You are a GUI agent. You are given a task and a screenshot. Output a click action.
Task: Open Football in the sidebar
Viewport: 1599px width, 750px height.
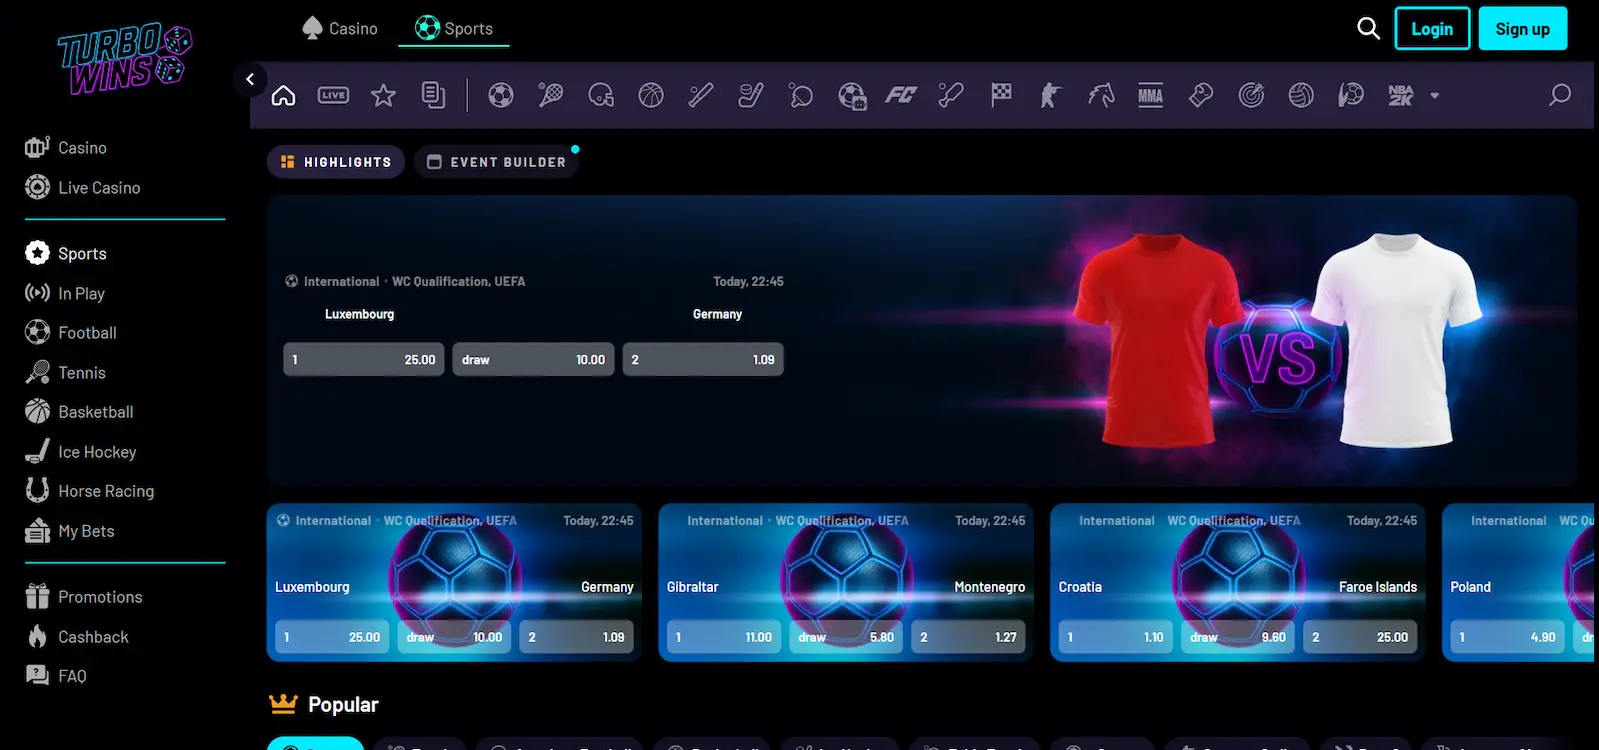pyautogui.click(x=71, y=332)
